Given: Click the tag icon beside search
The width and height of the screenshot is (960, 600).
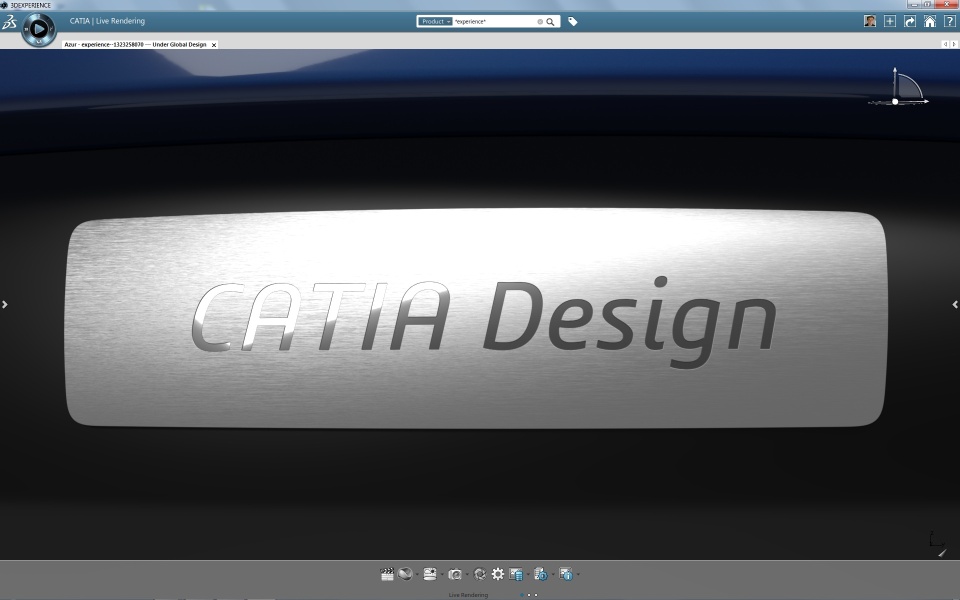Looking at the screenshot, I should pos(572,21).
